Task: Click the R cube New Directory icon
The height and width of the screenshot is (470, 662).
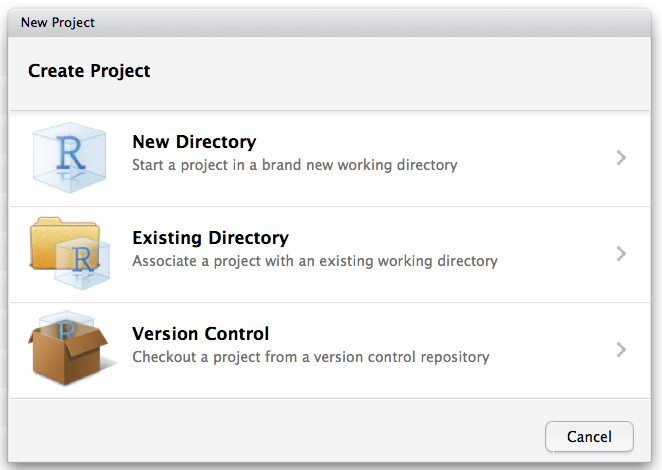Action: coord(70,158)
